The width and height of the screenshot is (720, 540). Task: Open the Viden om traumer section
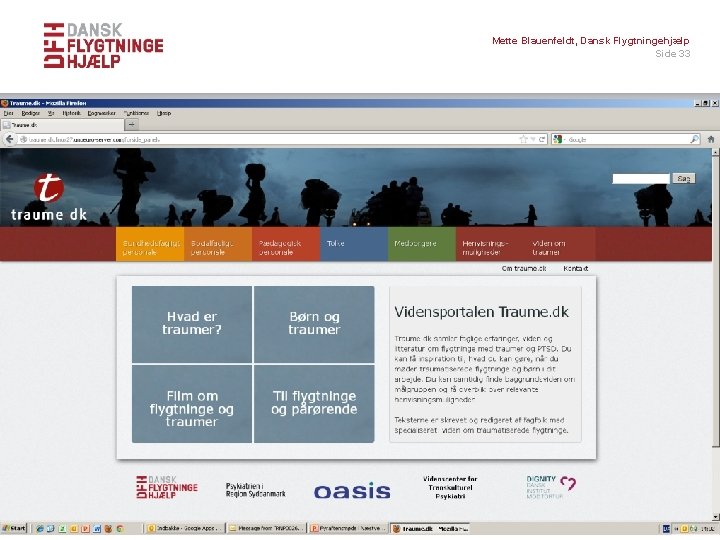coord(560,244)
